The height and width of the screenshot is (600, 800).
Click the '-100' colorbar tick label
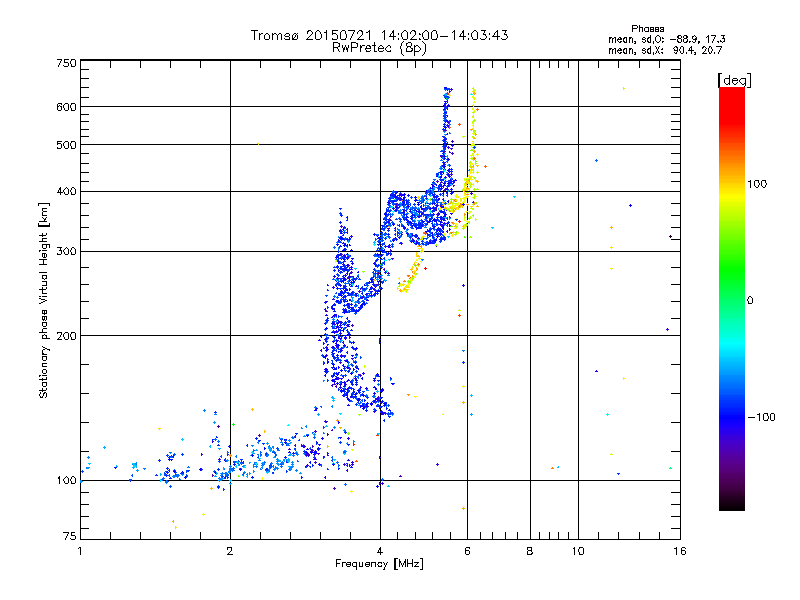(x=761, y=417)
